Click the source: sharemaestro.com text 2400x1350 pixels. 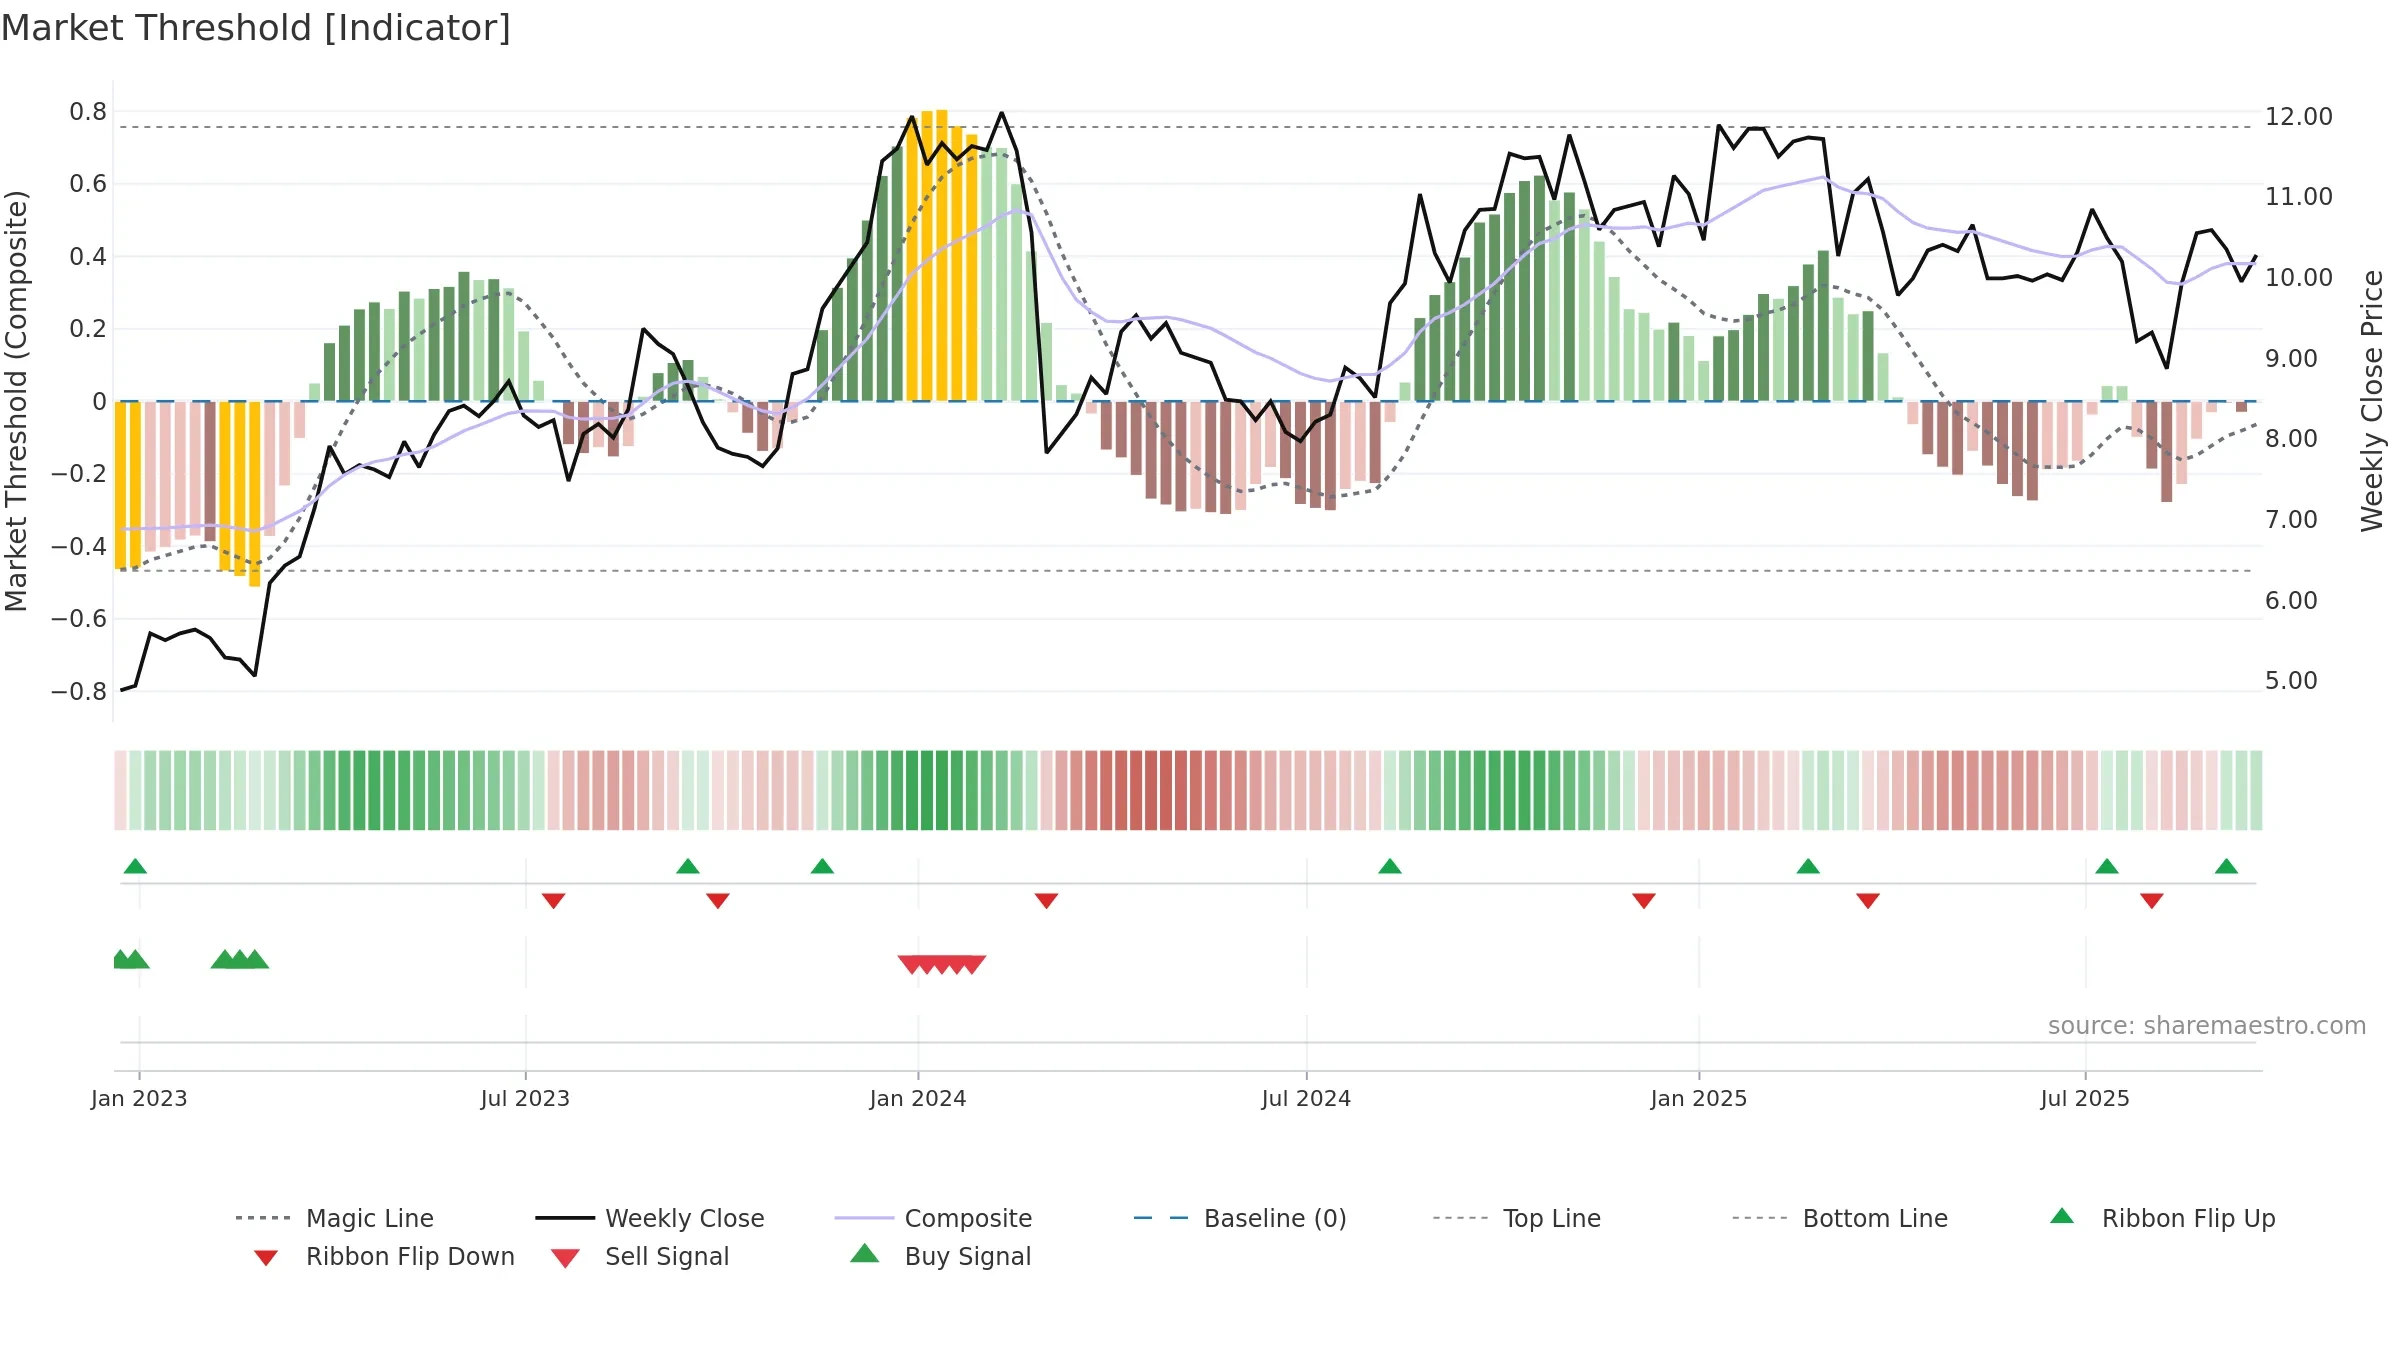[2207, 1026]
